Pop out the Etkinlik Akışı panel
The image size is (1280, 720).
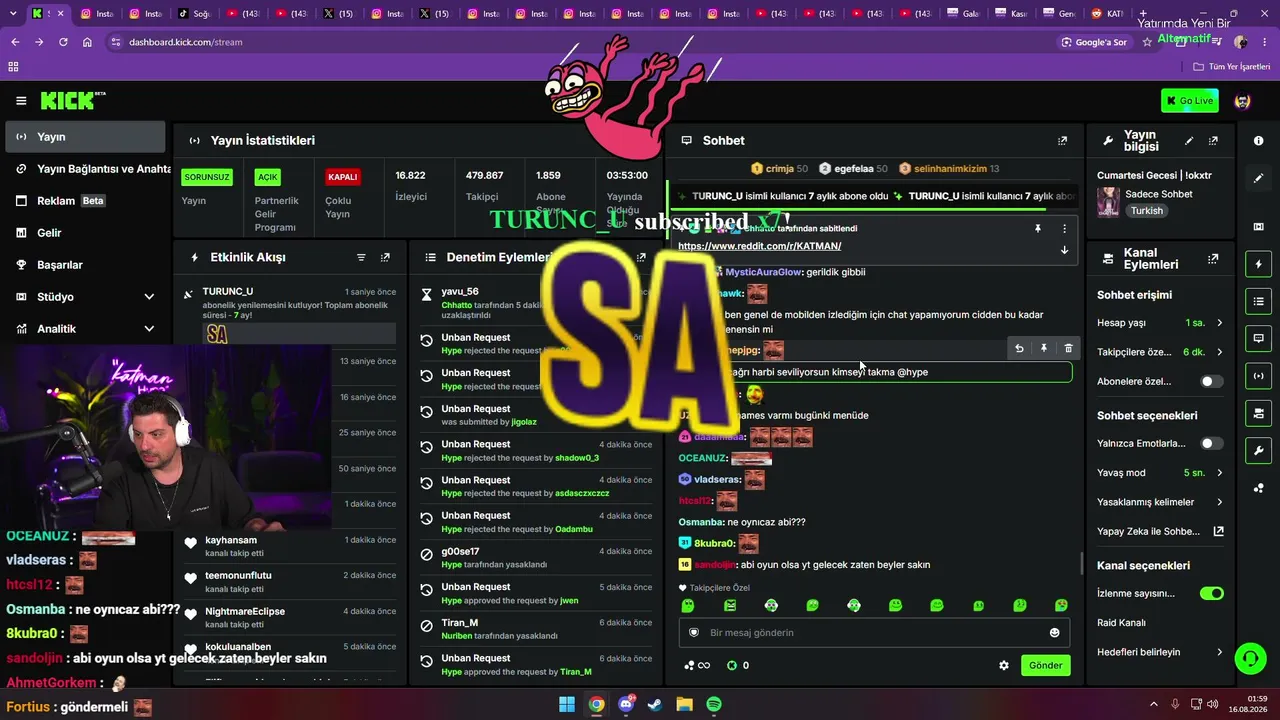click(x=385, y=257)
